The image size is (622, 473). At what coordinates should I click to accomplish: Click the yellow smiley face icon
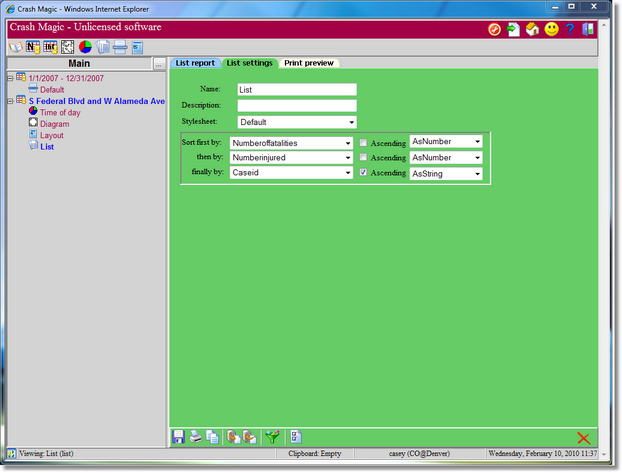[550, 29]
